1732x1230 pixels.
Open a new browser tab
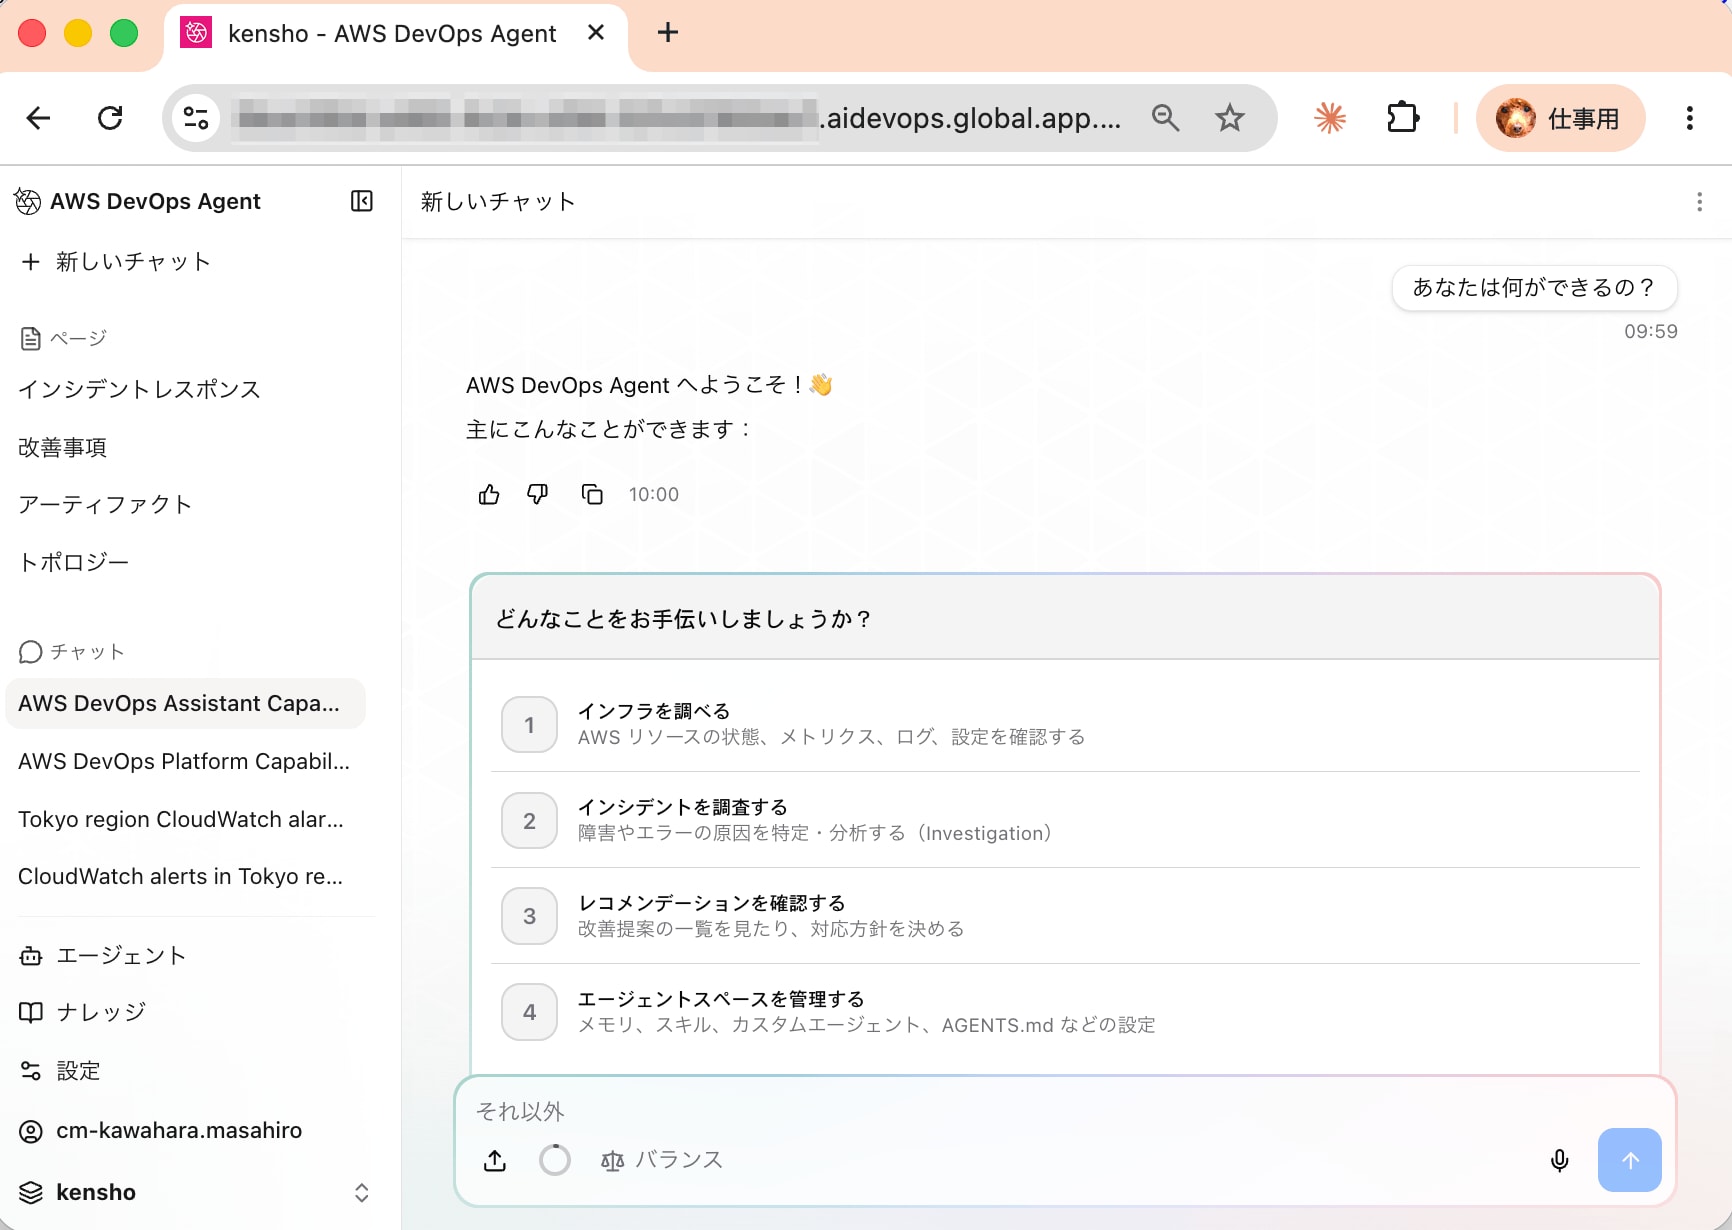(x=668, y=33)
